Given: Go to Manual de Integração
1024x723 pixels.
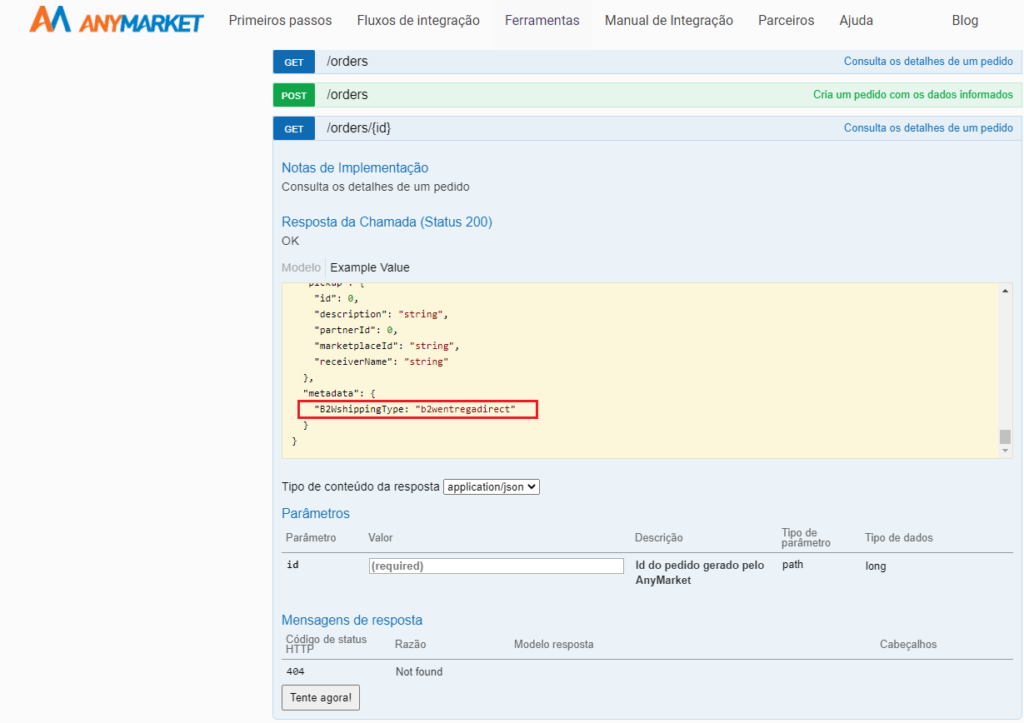Looking at the screenshot, I should click(668, 20).
